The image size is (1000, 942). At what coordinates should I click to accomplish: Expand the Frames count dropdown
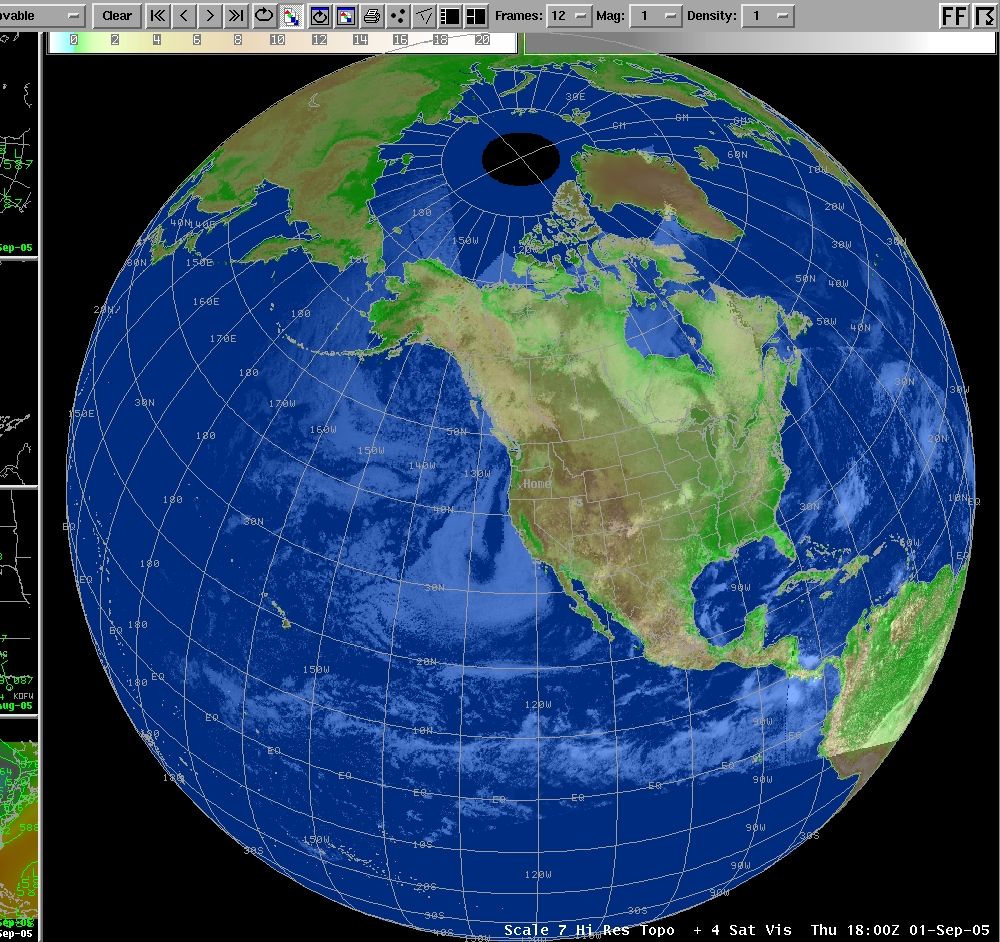pyautogui.click(x=572, y=16)
